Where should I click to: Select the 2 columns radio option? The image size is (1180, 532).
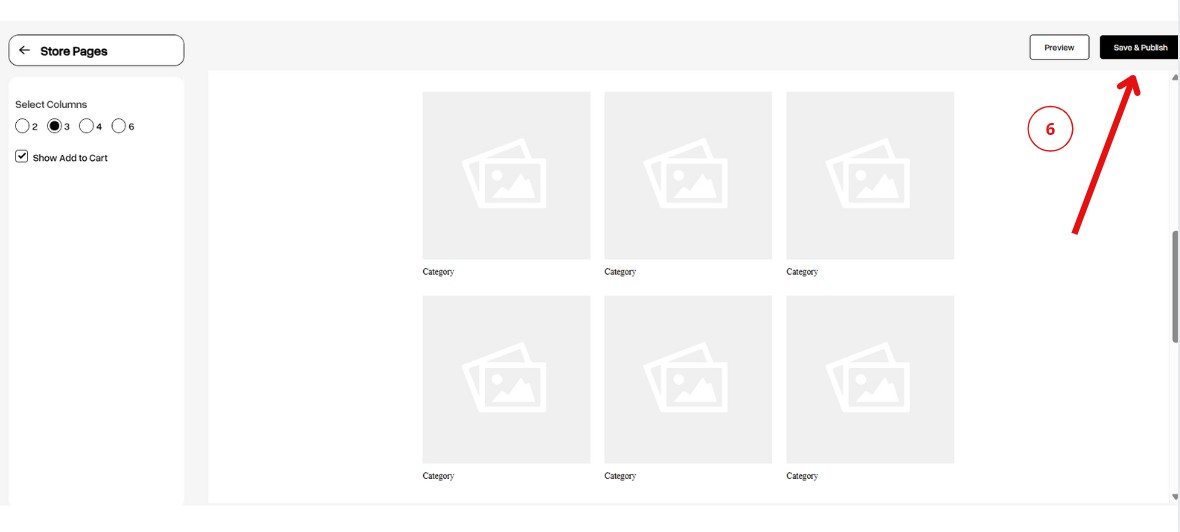point(22,126)
